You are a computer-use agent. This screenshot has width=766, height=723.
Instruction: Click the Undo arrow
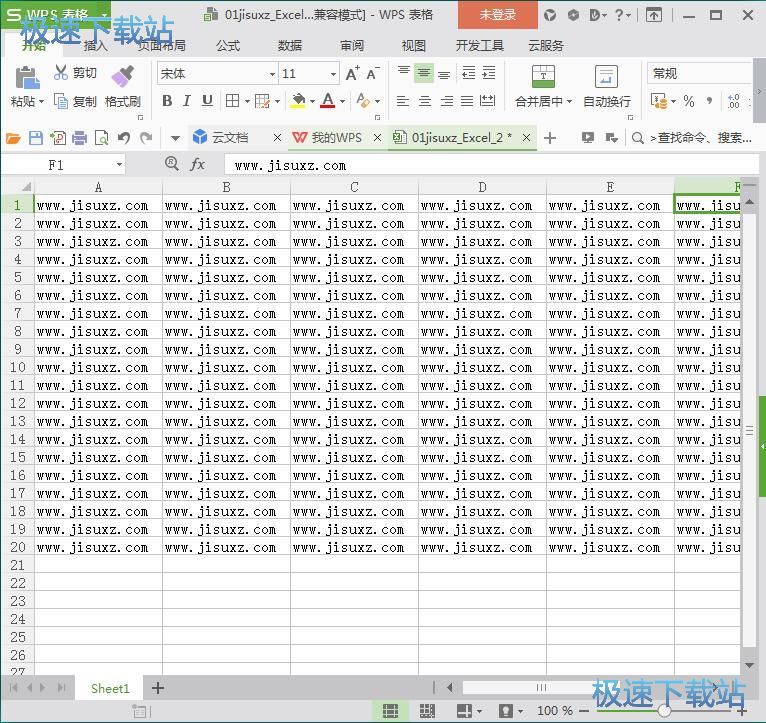pos(124,138)
